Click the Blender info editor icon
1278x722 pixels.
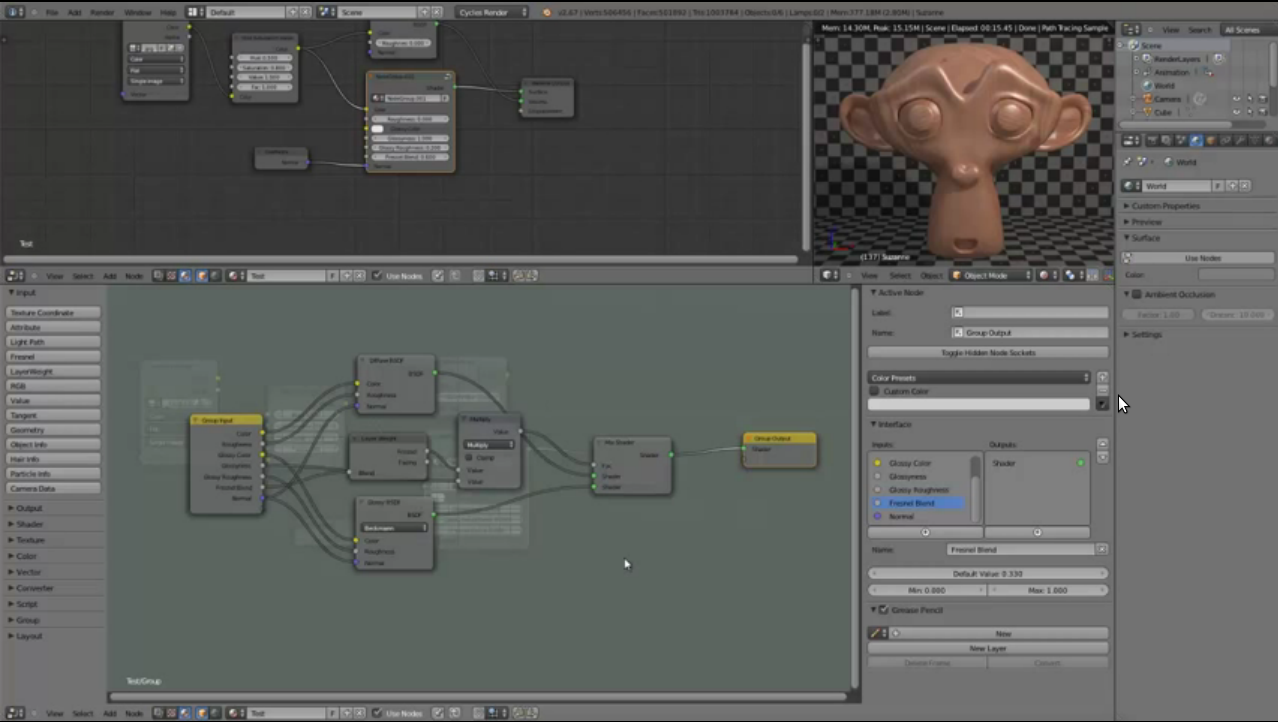[14, 12]
